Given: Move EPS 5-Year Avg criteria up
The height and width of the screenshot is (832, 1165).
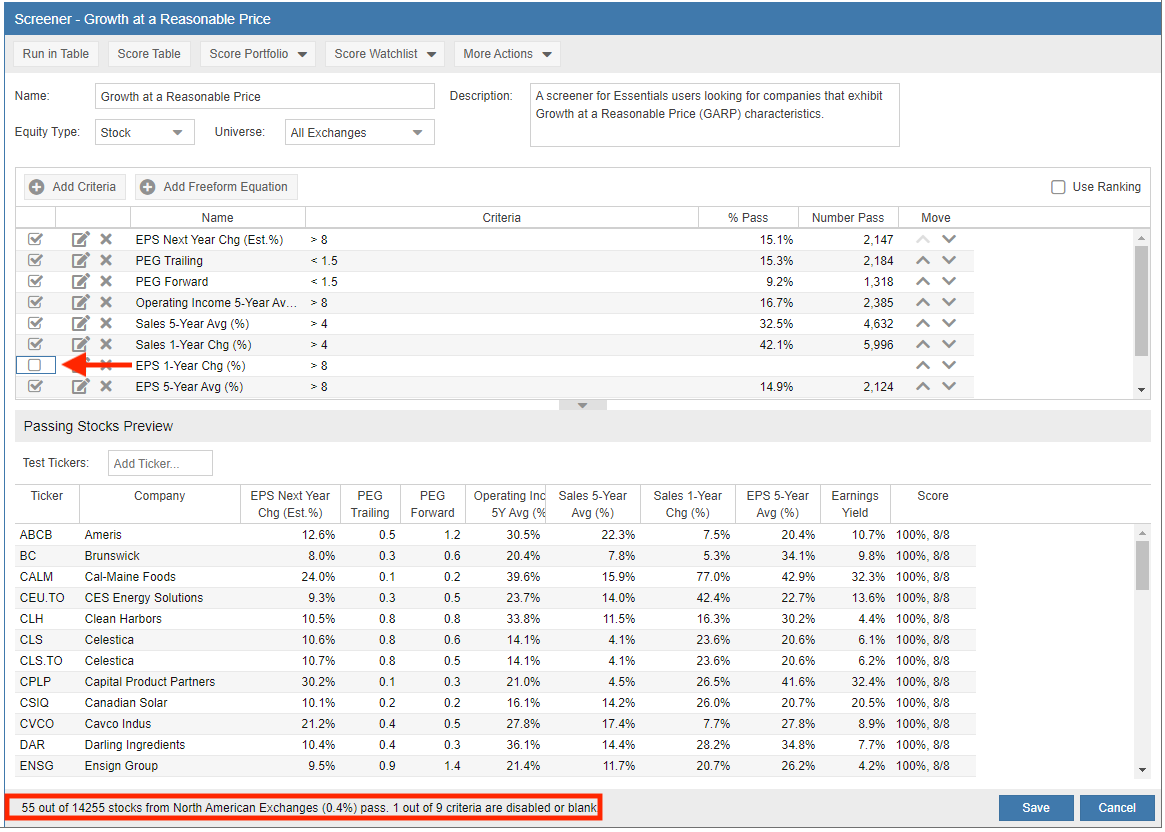Looking at the screenshot, I should [x=923, y=386].
